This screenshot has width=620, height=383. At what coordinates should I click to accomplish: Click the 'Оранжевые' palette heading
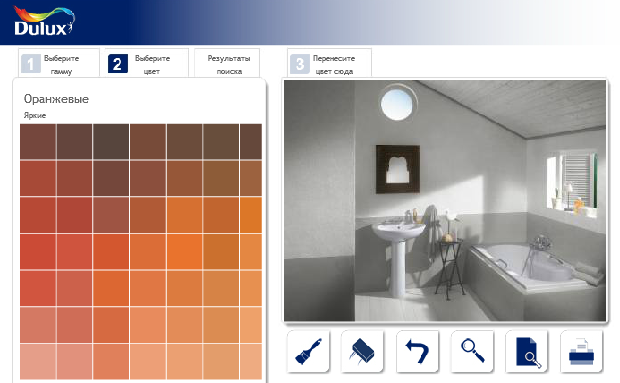point(56,99)
